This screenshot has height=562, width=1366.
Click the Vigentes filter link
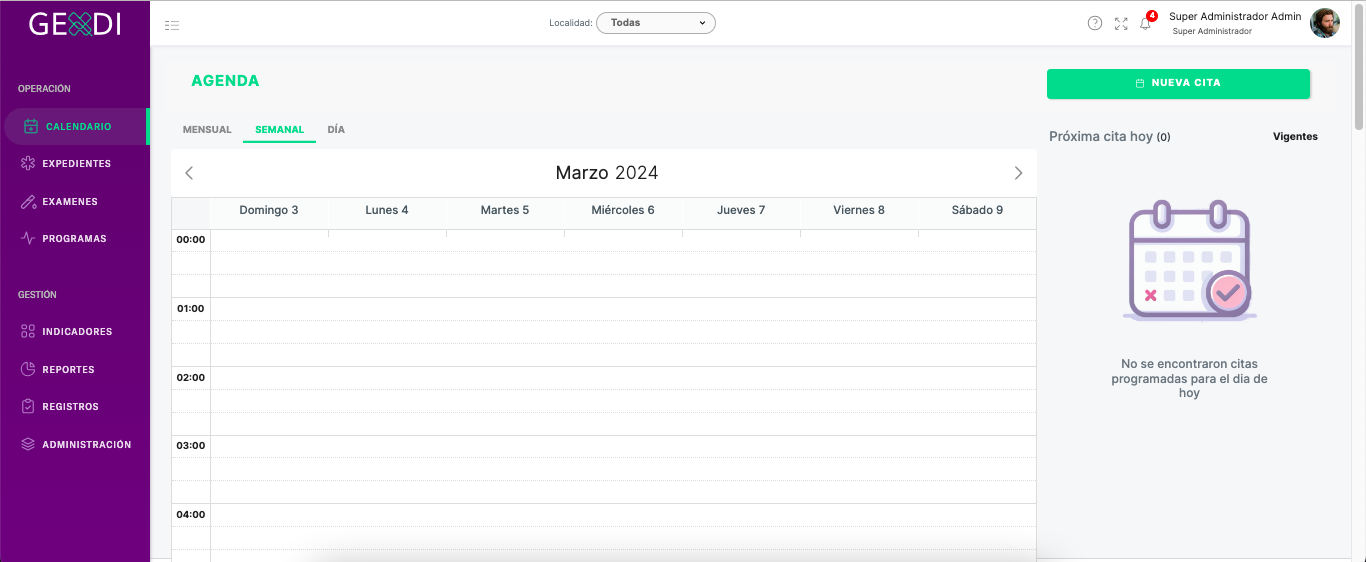click(1295, 137)
